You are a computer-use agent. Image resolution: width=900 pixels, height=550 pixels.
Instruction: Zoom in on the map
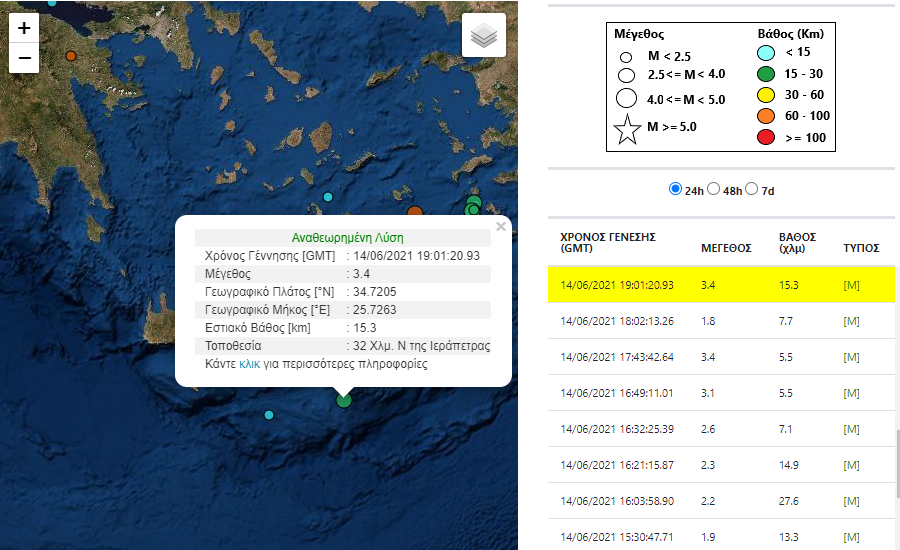pos(24,28)
